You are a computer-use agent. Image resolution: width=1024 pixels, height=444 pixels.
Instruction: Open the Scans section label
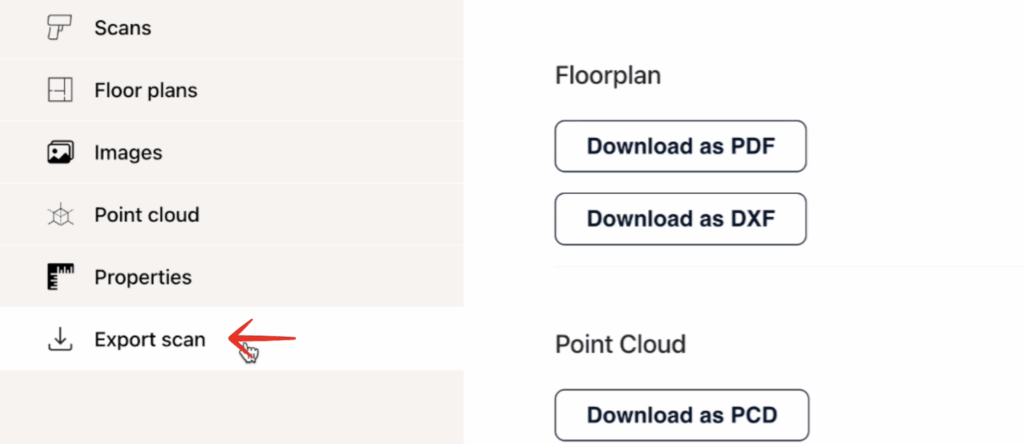tap(122, 28)
